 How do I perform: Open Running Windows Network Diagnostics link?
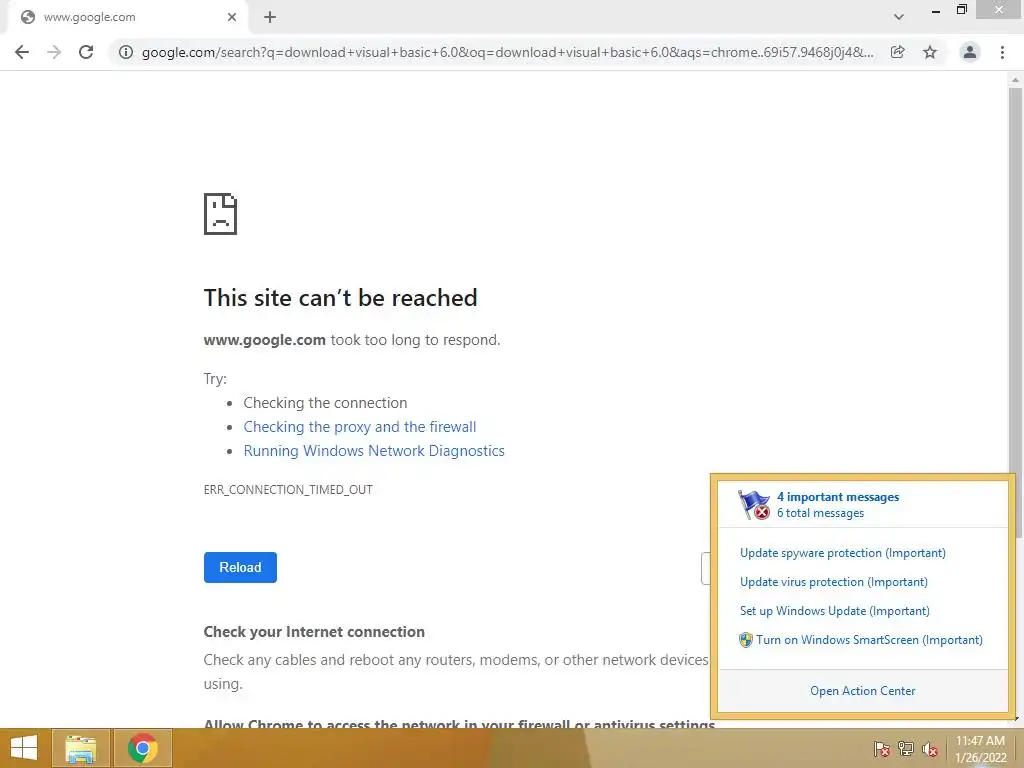[374, 451]
